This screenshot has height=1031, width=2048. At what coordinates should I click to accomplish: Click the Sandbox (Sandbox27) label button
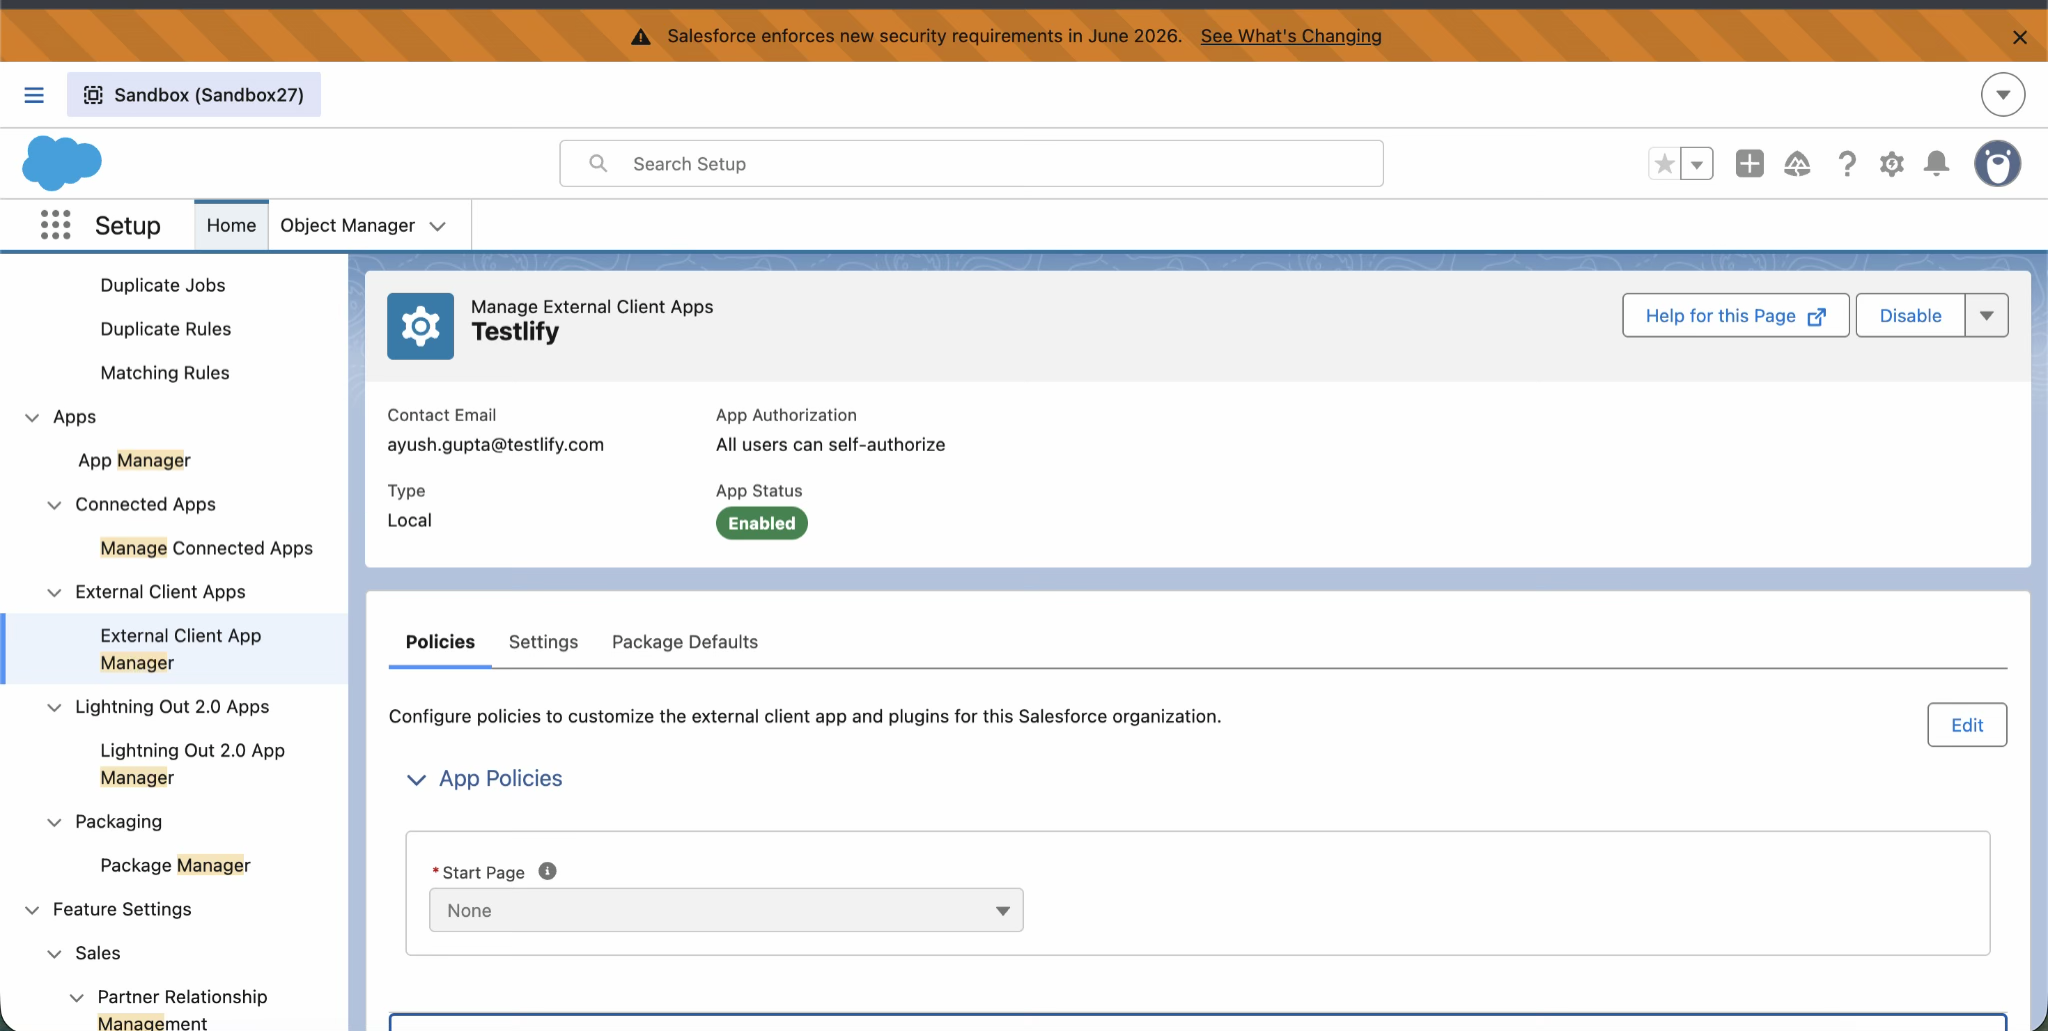coord(194,95)
